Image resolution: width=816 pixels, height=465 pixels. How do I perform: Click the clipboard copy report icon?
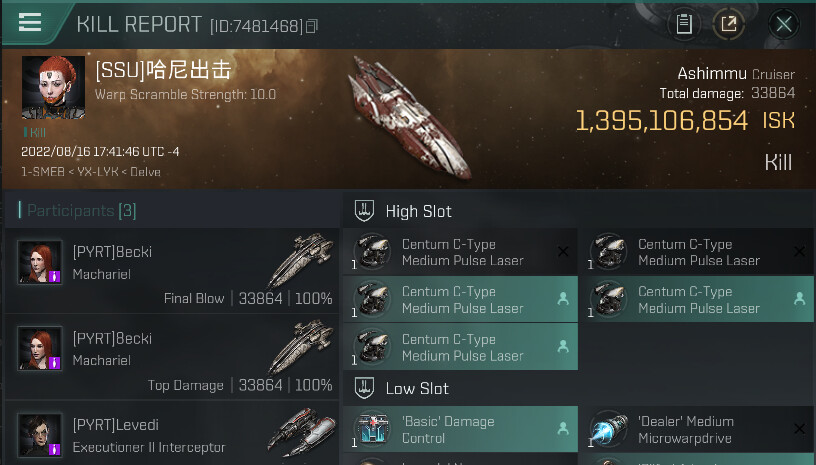684,24
